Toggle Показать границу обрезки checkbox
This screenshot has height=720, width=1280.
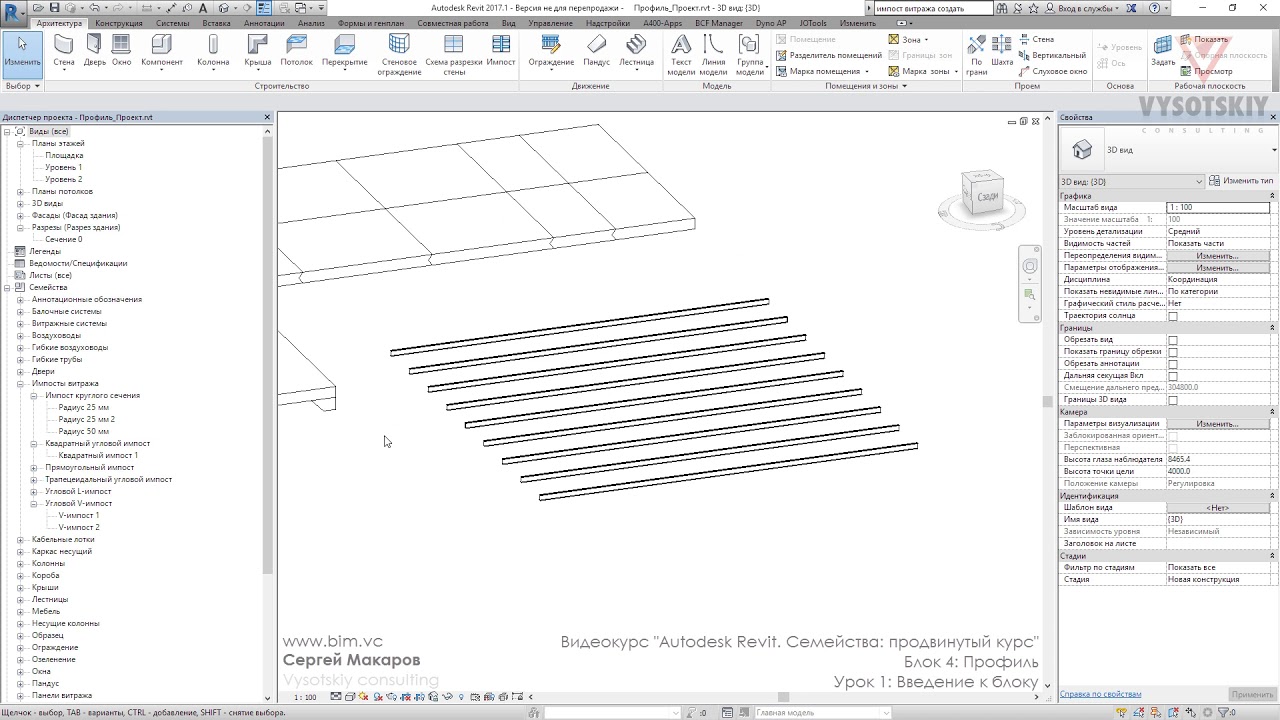1173,352
